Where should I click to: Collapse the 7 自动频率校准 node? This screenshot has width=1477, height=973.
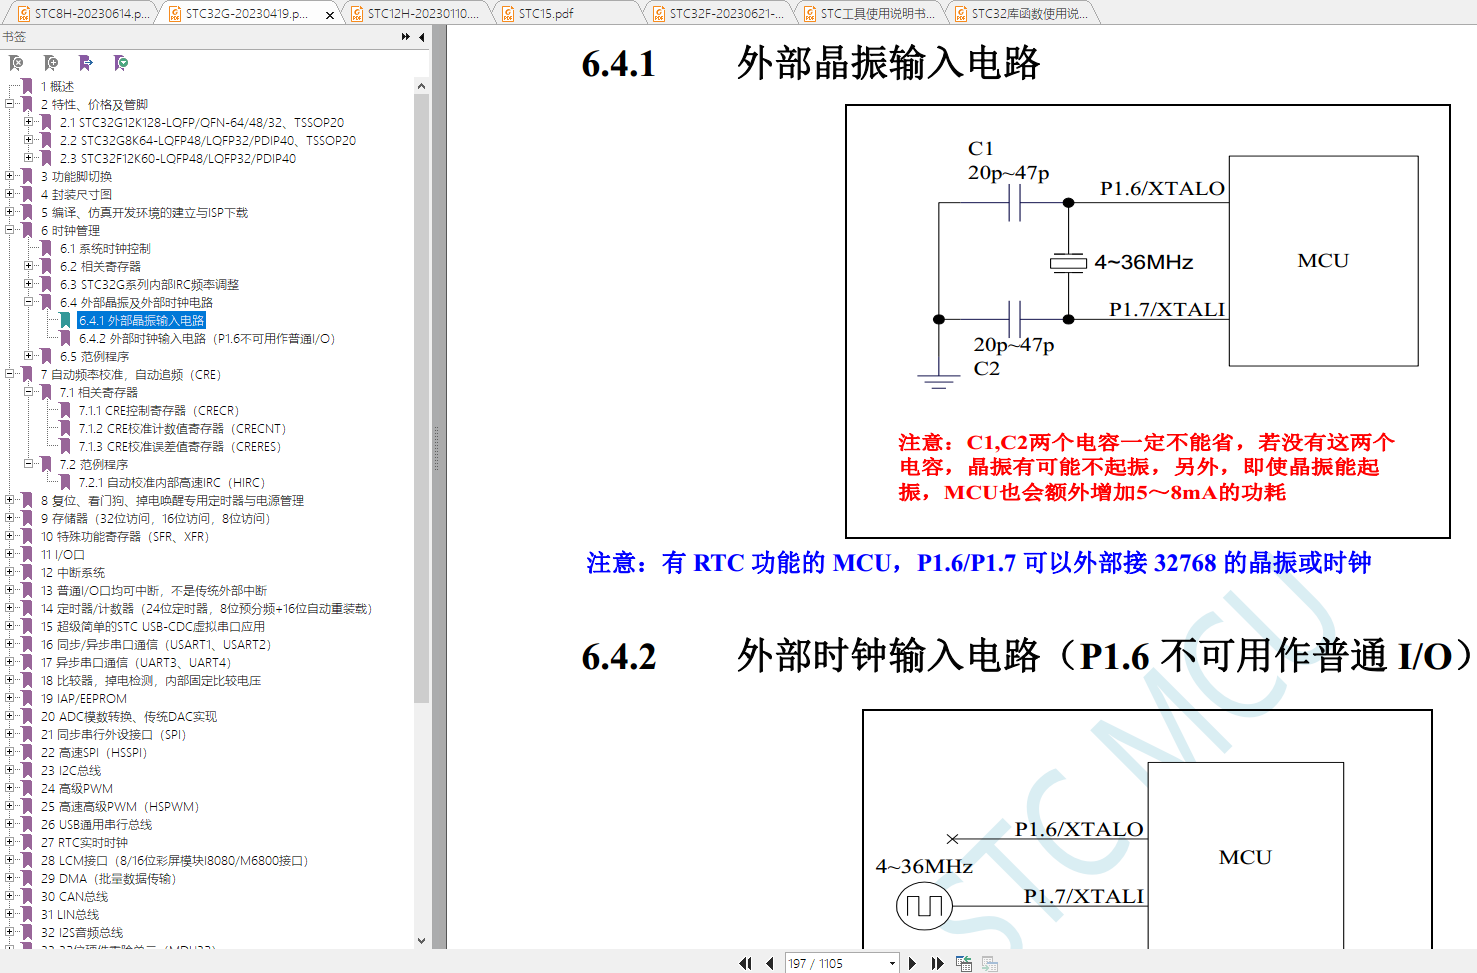tap(10, 374)
